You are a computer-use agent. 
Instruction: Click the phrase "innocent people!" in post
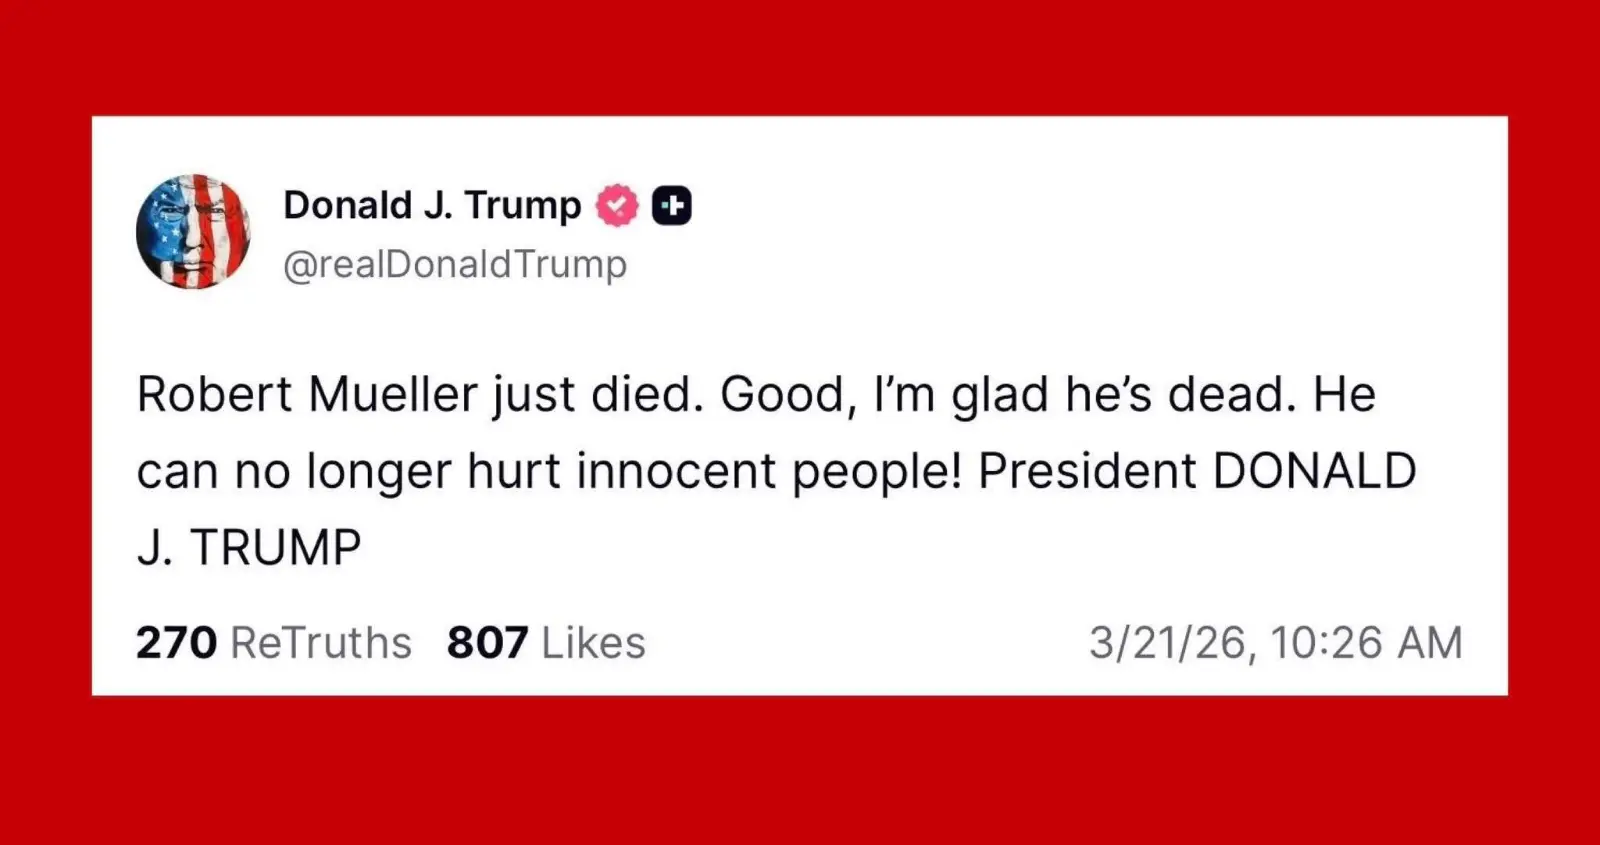[768, 471]
